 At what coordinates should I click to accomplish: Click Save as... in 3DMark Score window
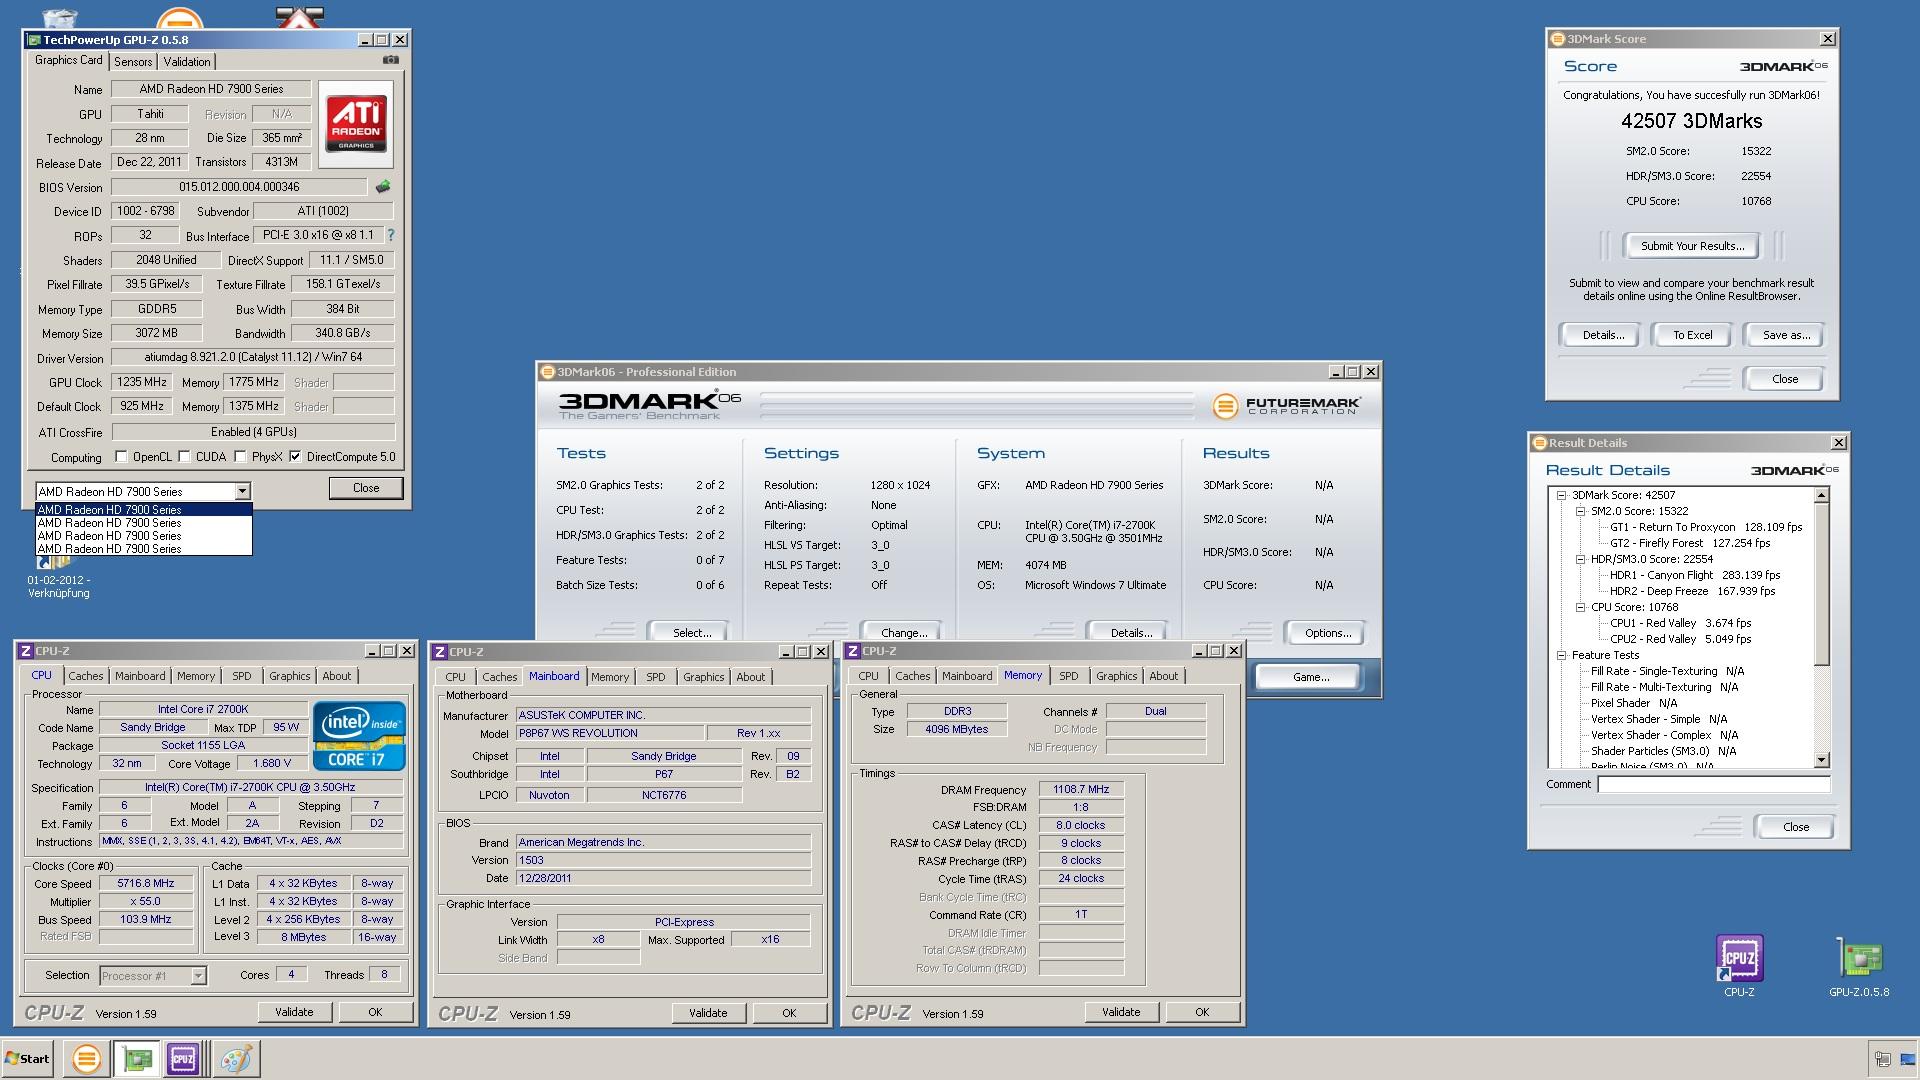tap(1786, 335)
